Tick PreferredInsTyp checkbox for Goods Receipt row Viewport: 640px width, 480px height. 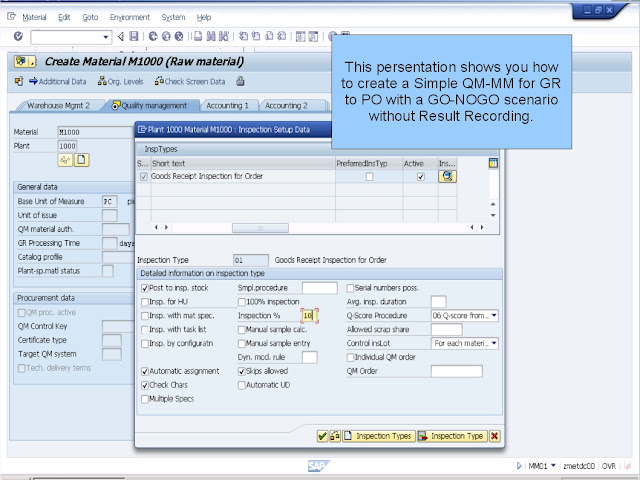[x=369, y=177]
